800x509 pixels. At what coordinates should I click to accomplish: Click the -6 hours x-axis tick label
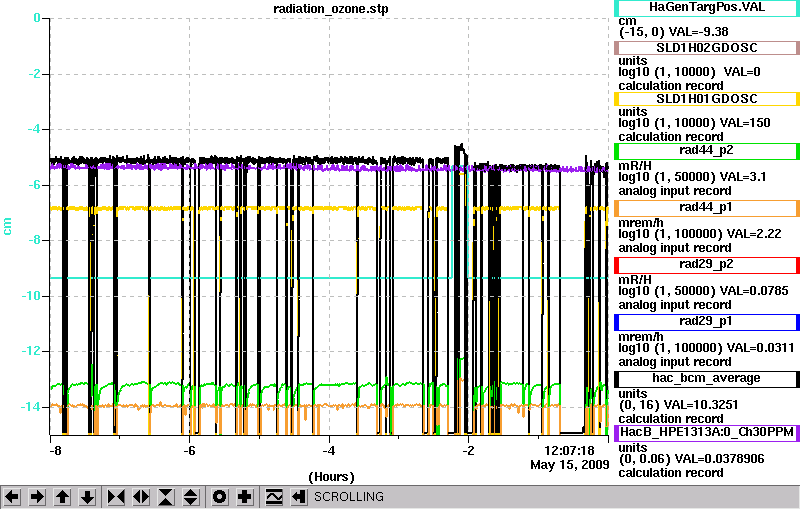point(189,451)
